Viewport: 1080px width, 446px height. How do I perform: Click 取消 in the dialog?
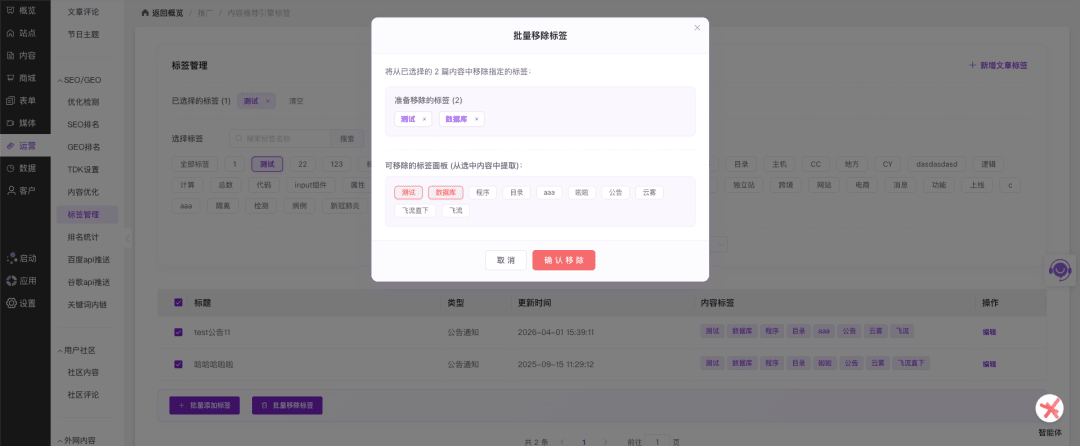pyautogui.click(x=506, y=260)
